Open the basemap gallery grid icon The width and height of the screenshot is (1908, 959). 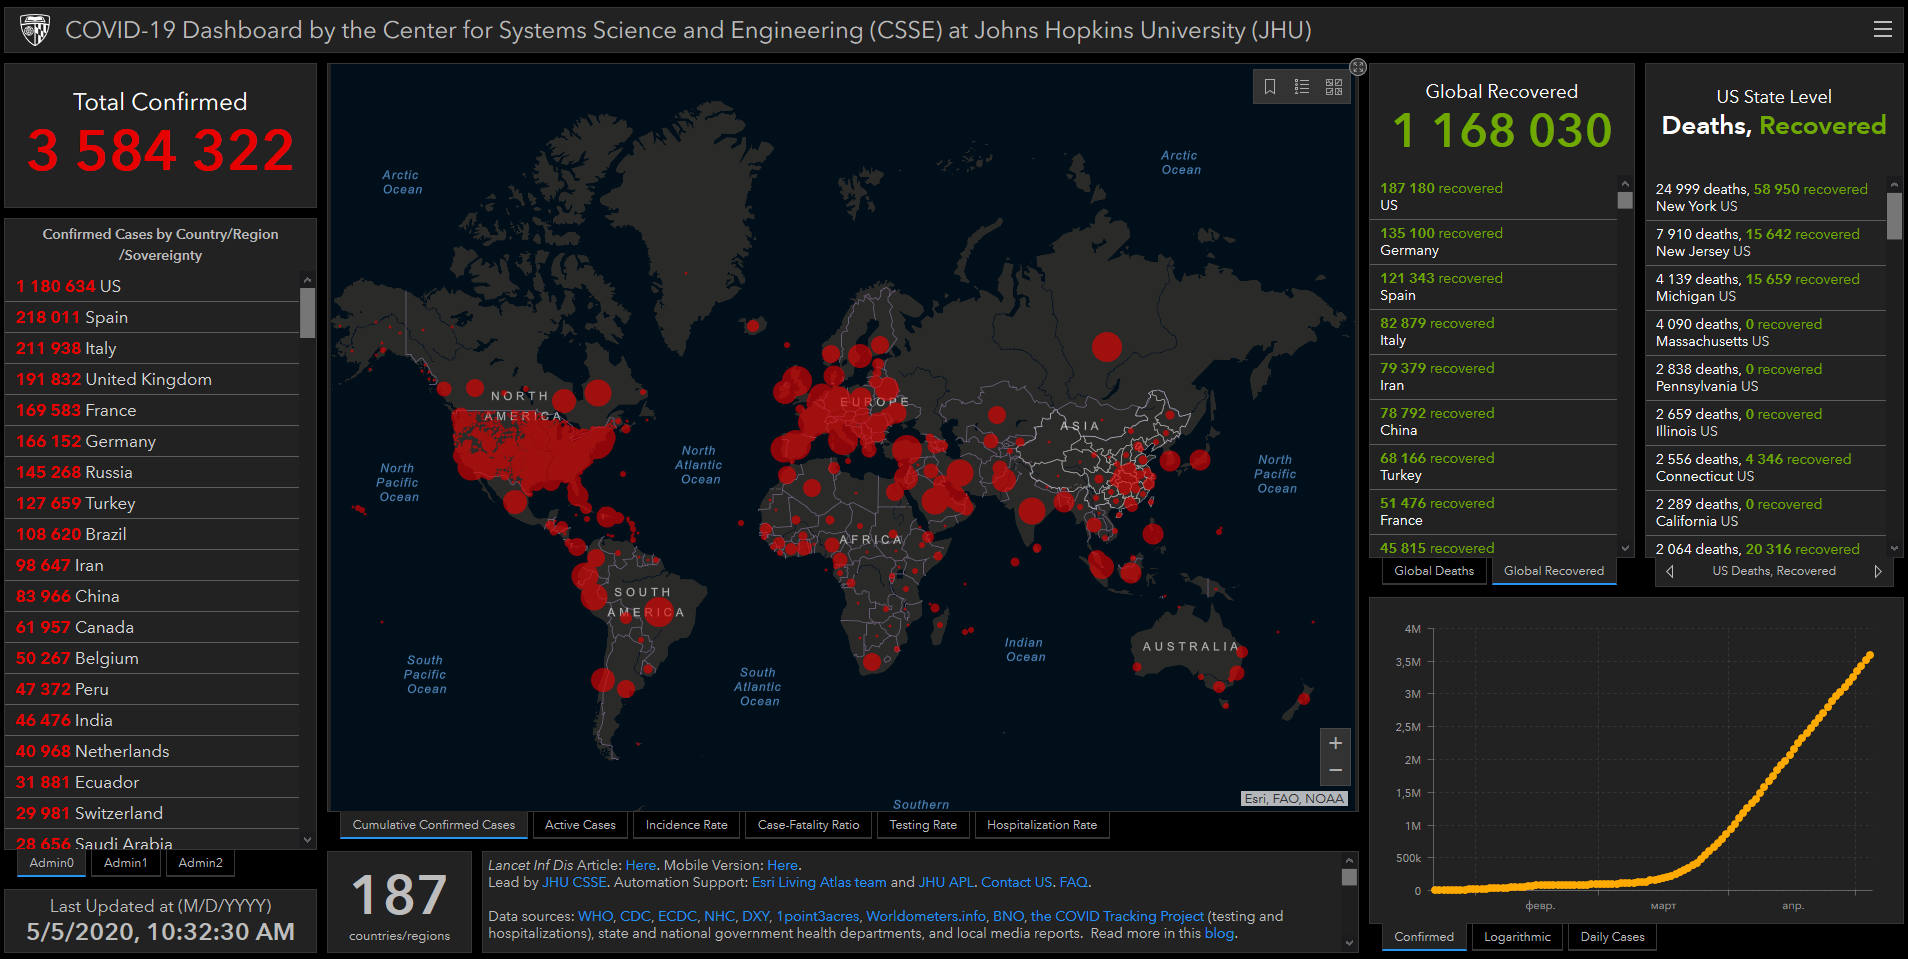point(1334,87)
